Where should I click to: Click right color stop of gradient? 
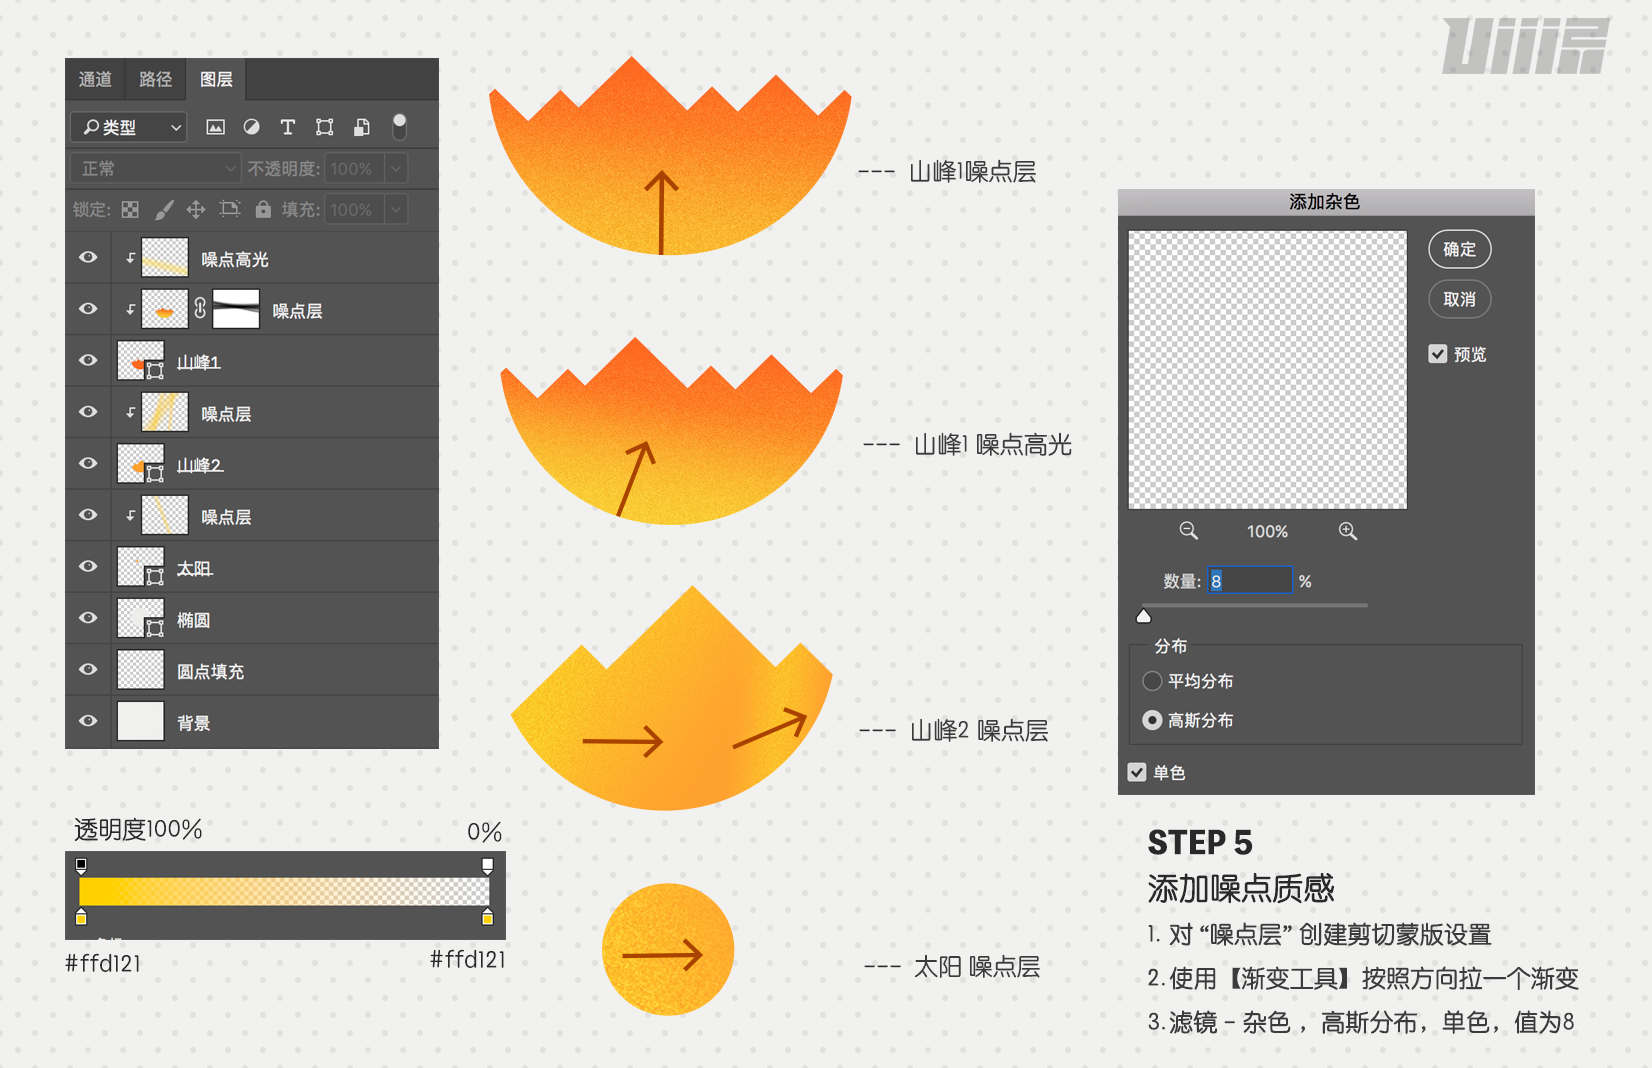[487, 917]
